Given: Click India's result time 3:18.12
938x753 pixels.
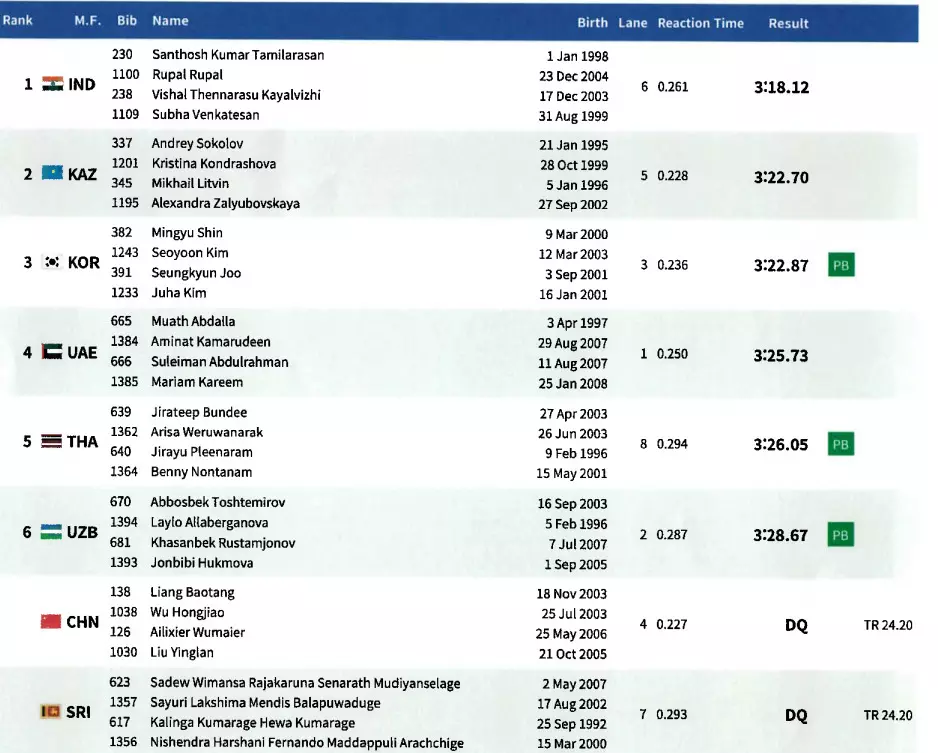Looking at the screenshot, I should (781, 88).
